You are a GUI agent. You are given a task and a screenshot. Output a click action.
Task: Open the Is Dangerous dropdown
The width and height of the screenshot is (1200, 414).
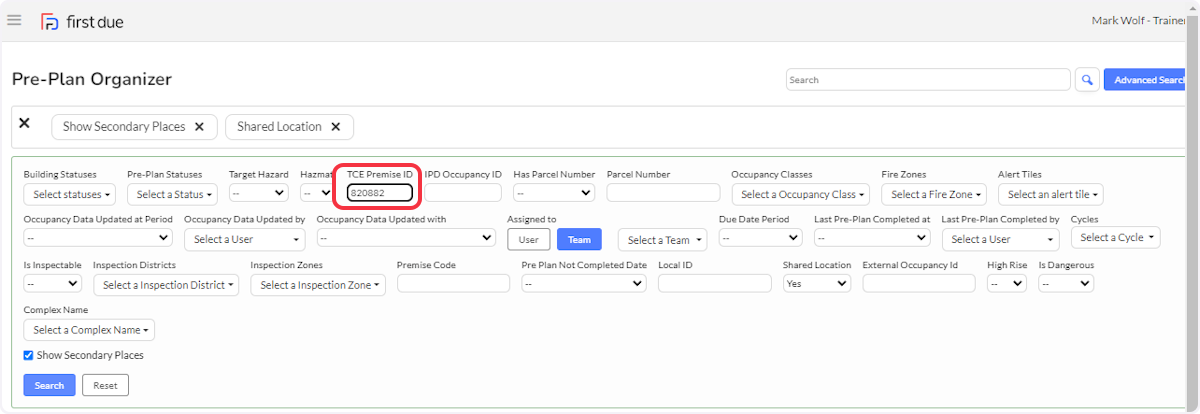tap(1066, 283)
